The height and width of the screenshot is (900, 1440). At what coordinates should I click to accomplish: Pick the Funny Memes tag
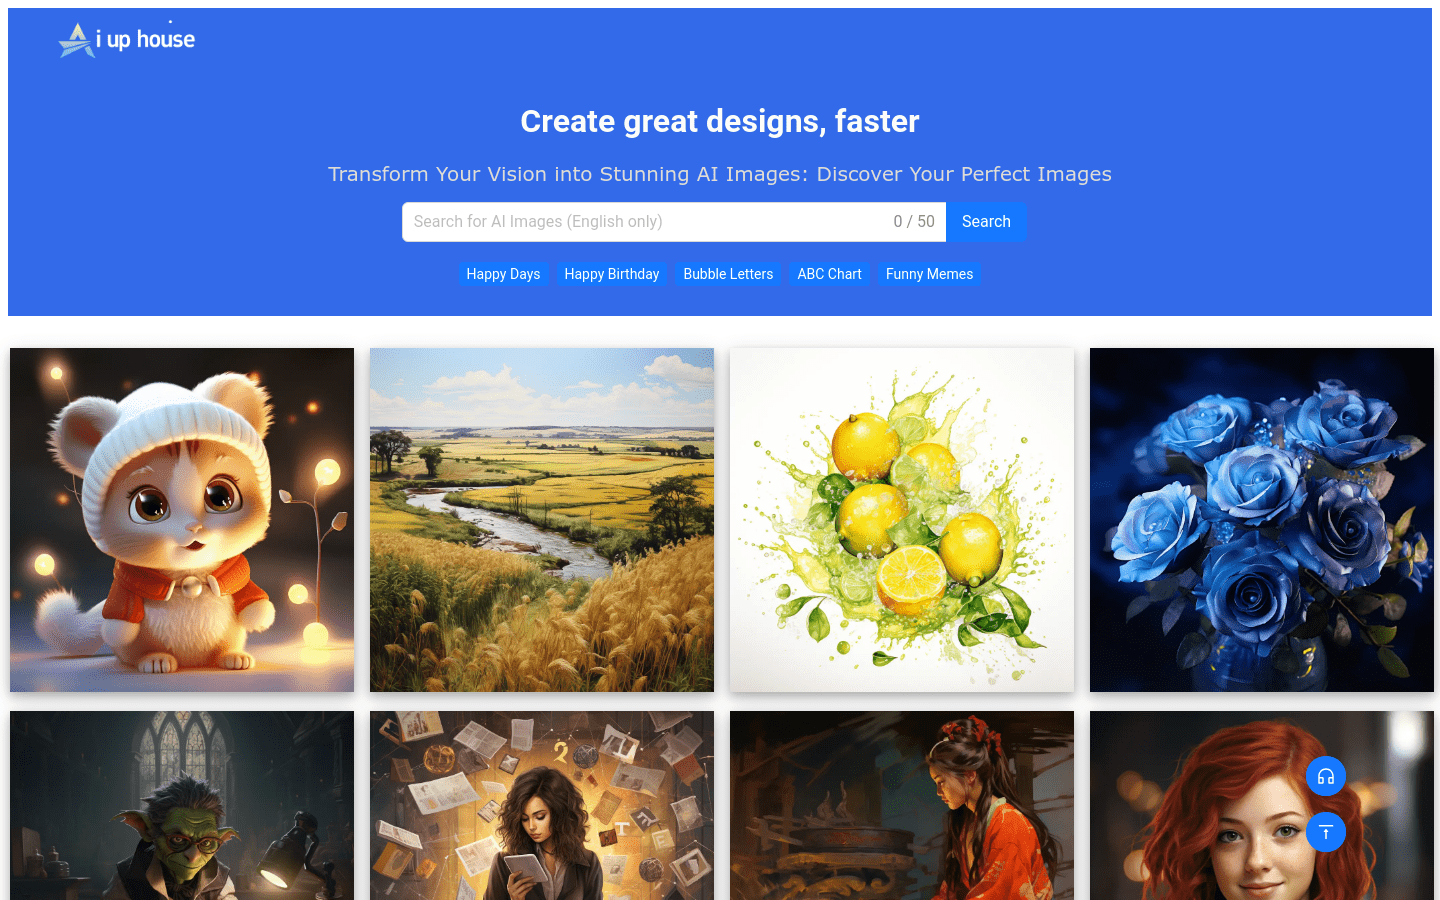point(929,274)
